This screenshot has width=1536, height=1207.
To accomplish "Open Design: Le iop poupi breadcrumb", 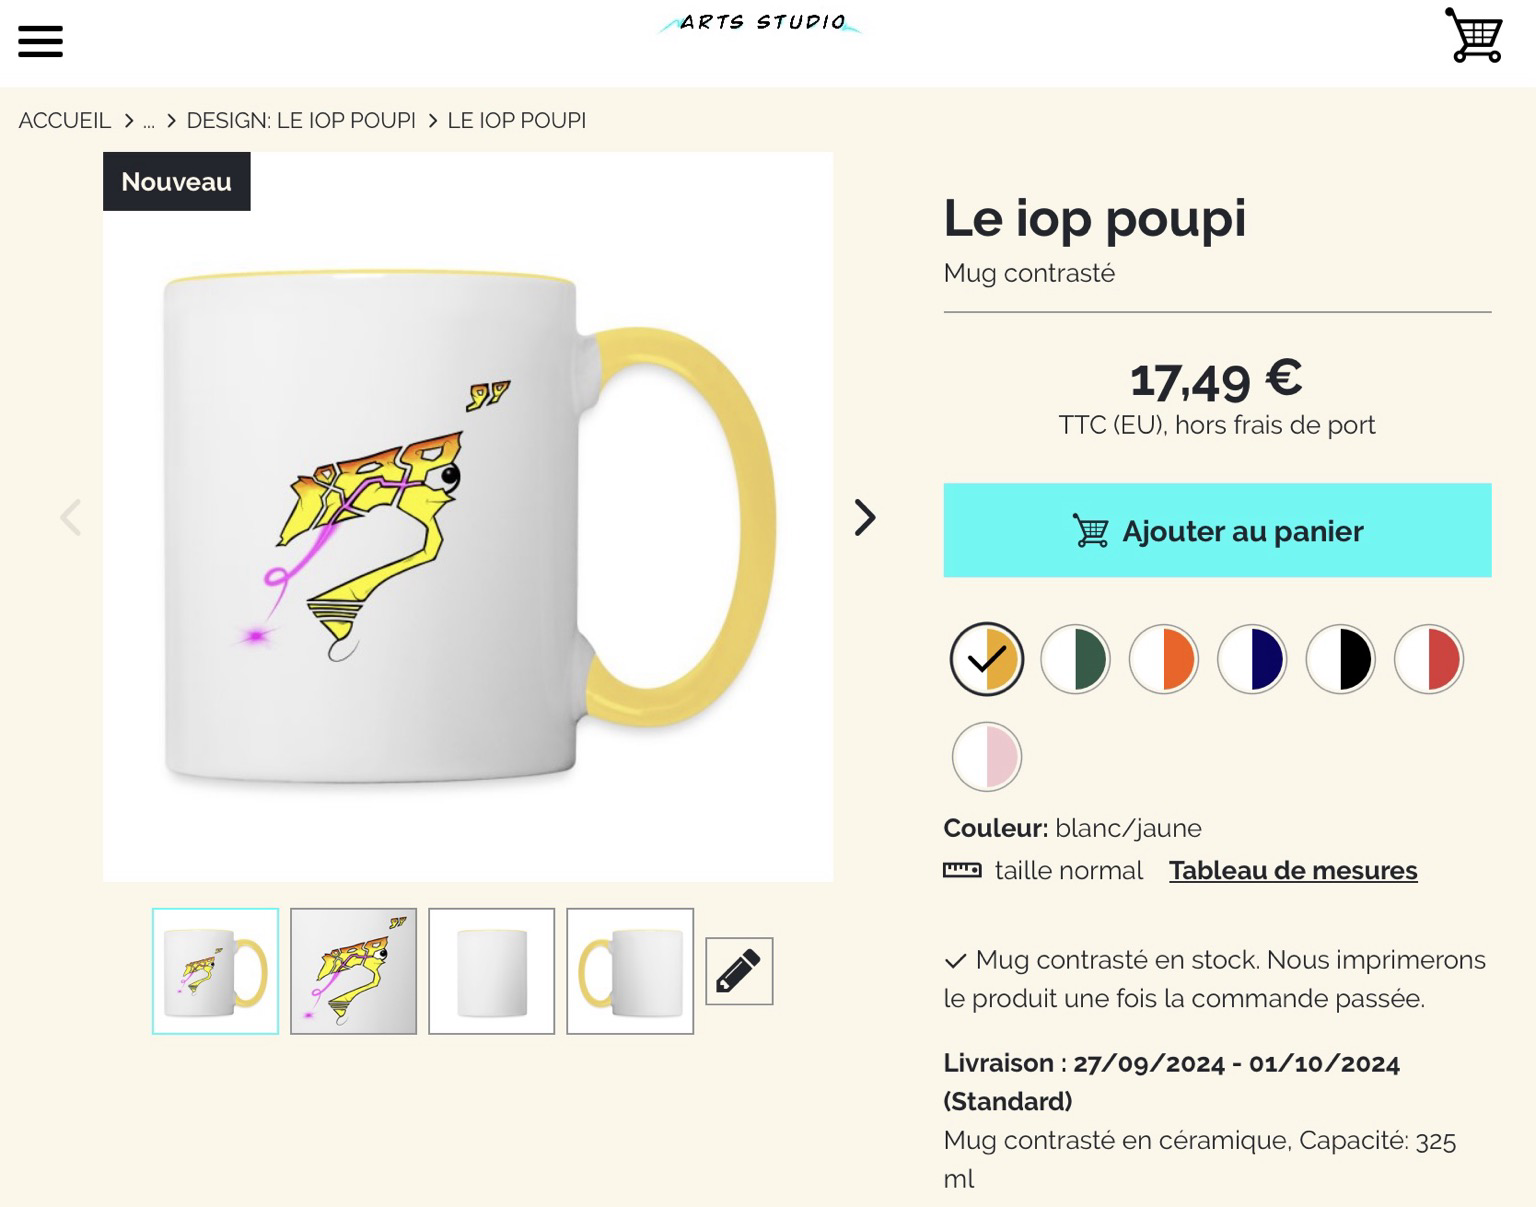I will tap(301, 120).
